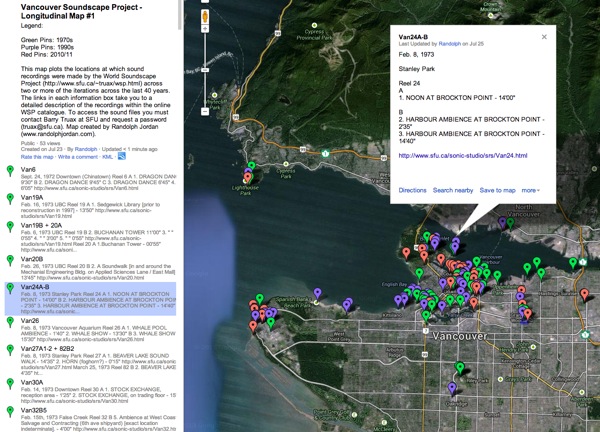600x432 pixels.
Task: Select the Van27A1-2 + 82B2 entry title
Action: pos(47,349)
